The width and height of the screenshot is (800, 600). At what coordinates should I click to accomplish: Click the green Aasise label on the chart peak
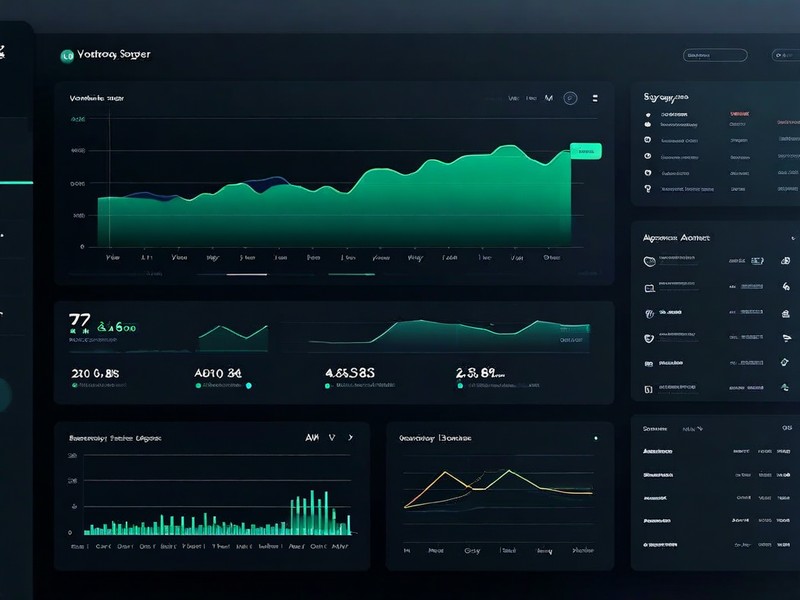tap(584, 150)
